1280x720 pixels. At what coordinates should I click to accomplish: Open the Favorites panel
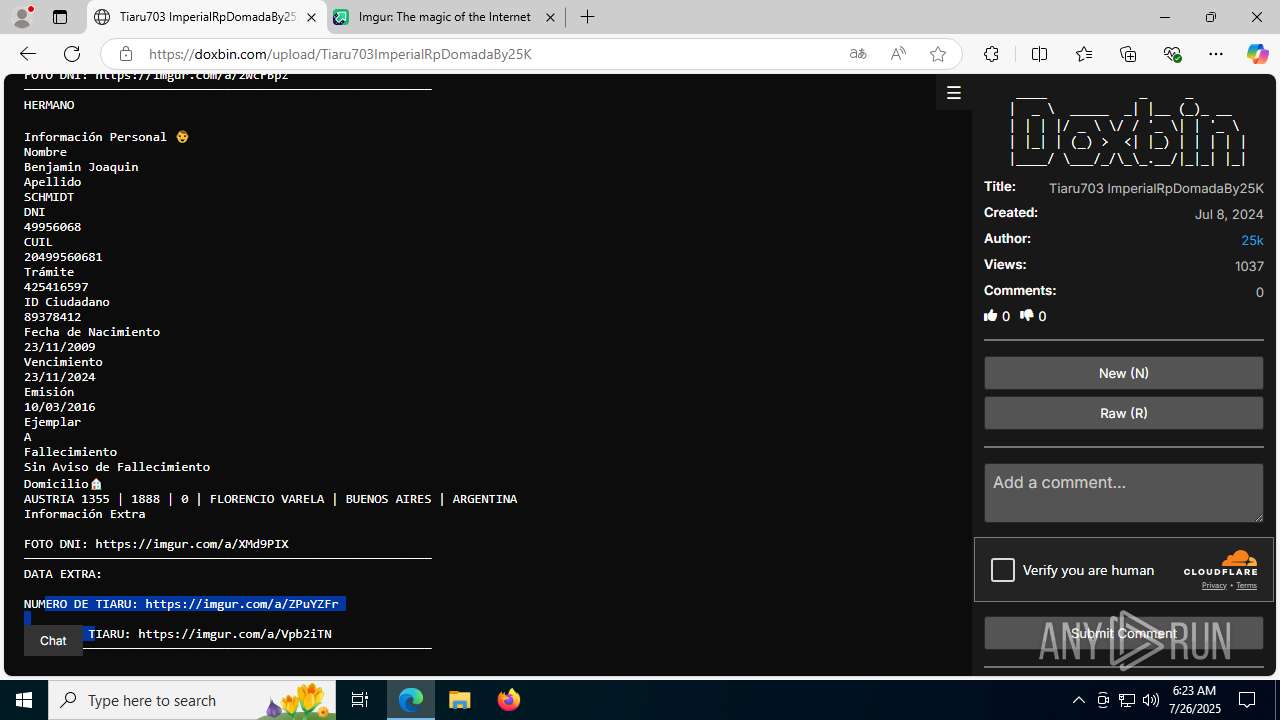[x=1084, y=54]
